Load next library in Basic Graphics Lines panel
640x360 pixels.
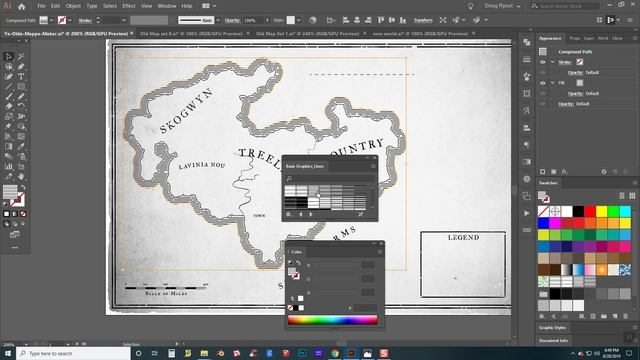coord(311,214)
